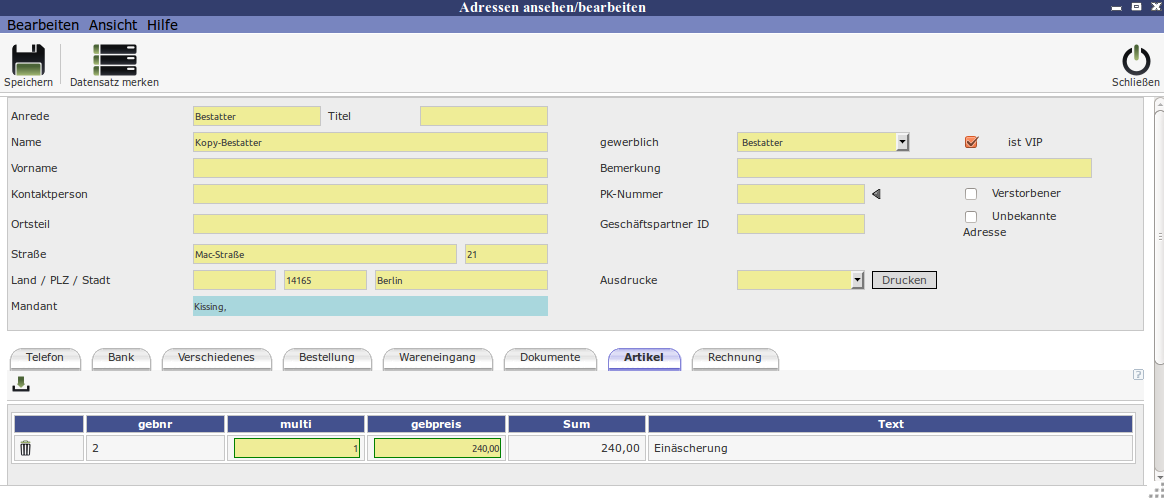Click the Datensatz merken icon

[x=114, y=61]
